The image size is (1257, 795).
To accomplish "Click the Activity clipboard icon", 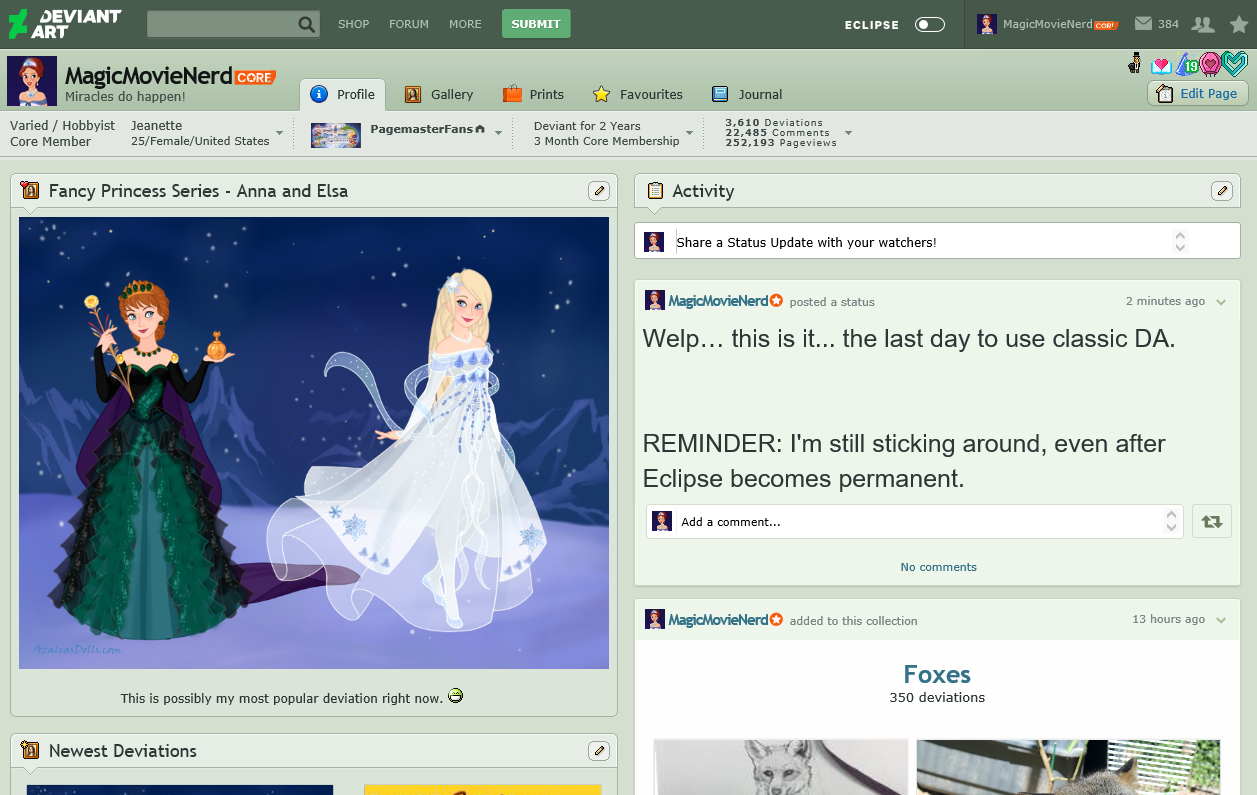I will pos(655,191).
